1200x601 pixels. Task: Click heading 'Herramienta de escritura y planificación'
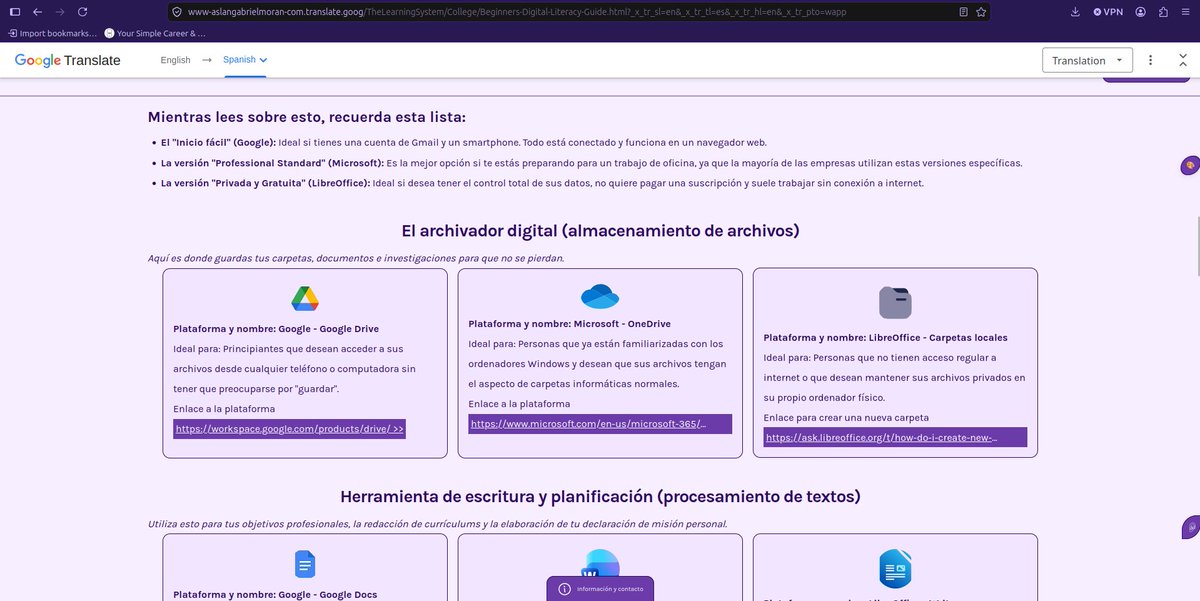[600, 496]
